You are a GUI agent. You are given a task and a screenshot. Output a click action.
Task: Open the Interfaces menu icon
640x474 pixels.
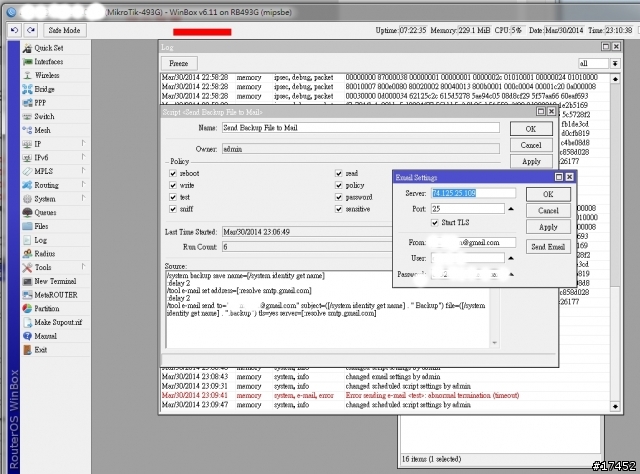pos(27,62)
